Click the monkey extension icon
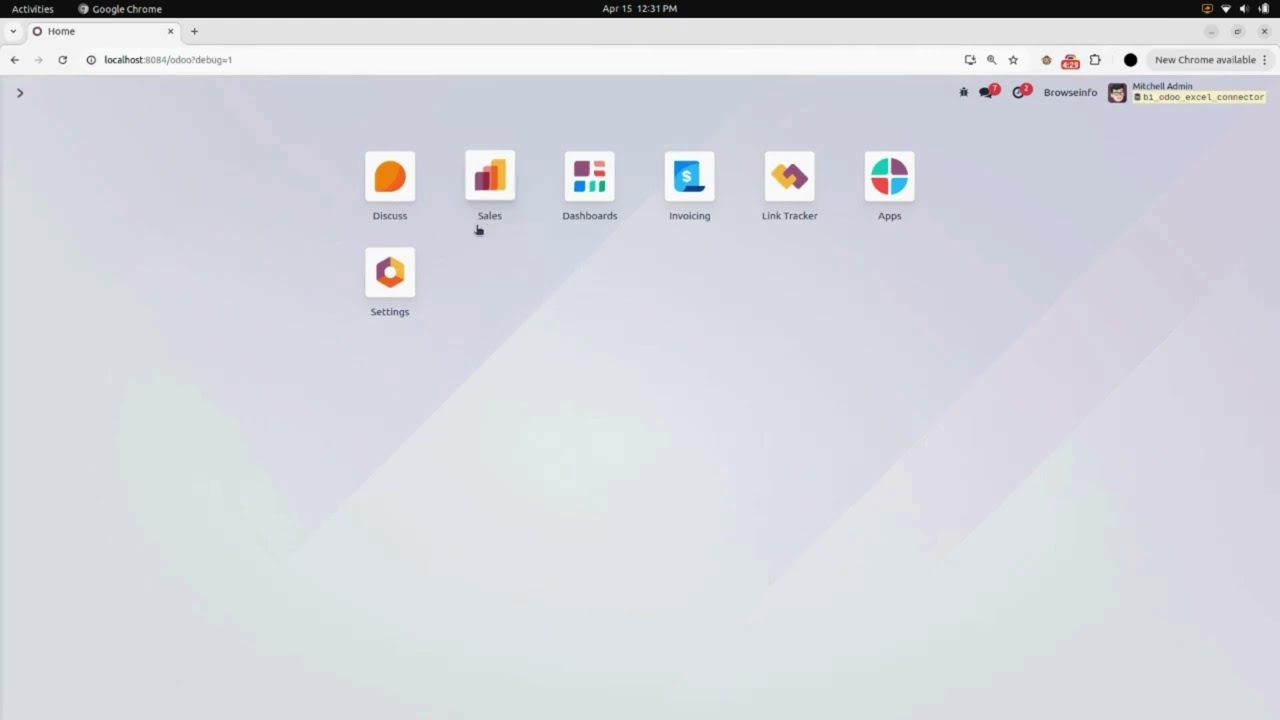This screenshot has width=1280, height=720. tap(1047, 60)
